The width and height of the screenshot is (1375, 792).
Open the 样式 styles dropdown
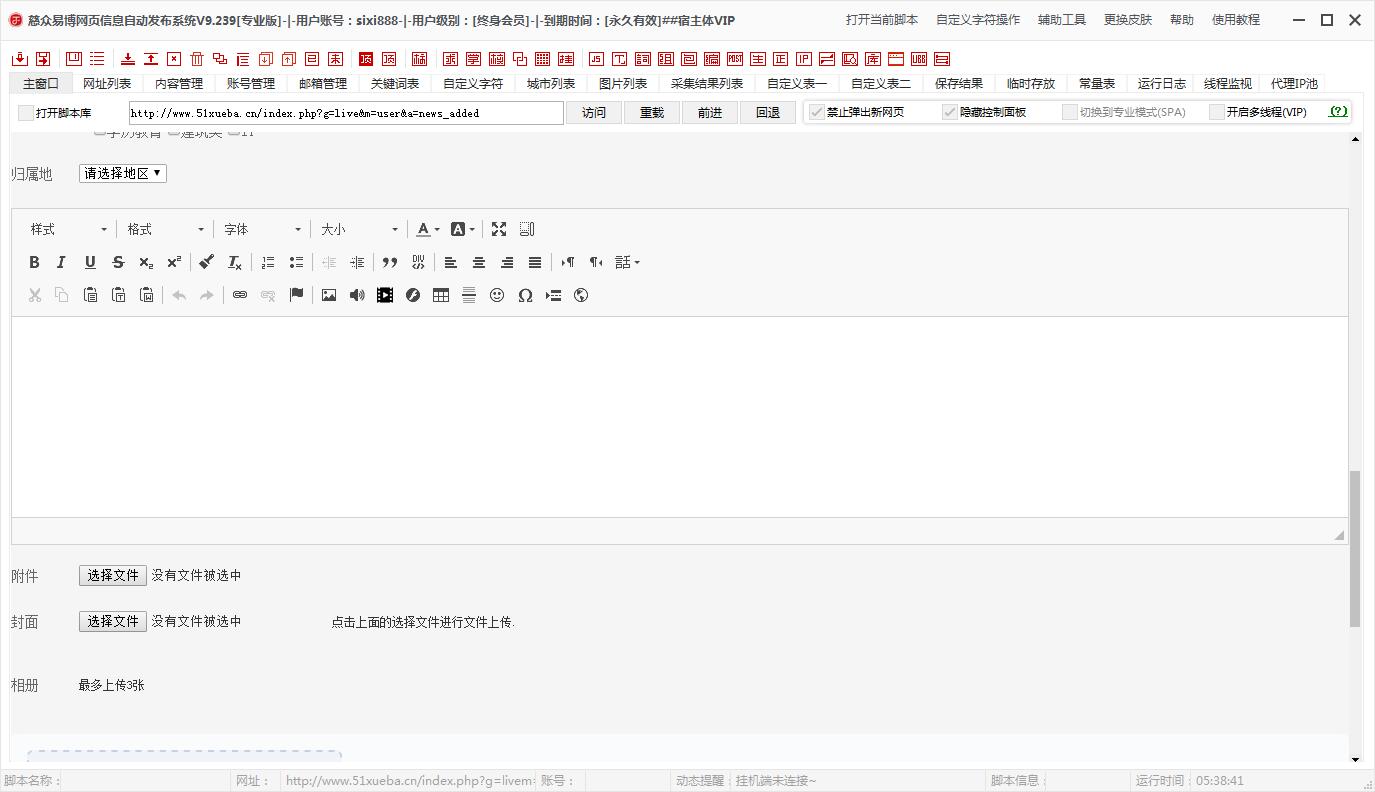68,229
